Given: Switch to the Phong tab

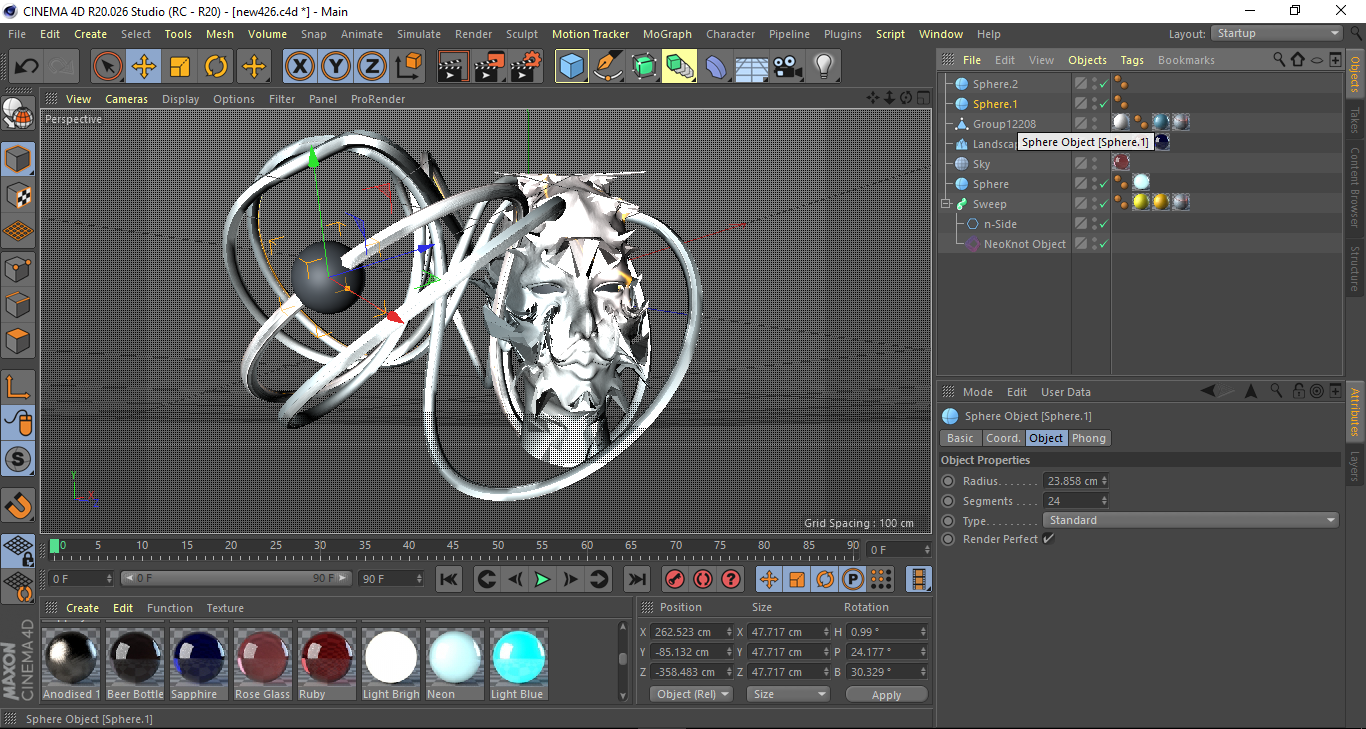Looking at the screenshot, I should coord(1089,438).
